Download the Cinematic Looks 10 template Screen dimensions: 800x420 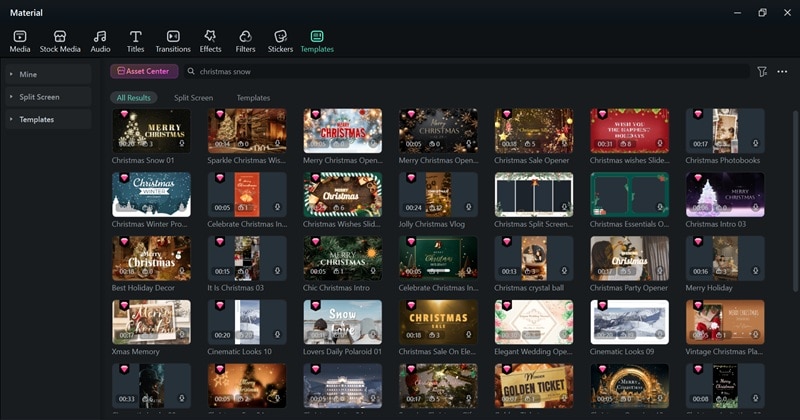click(278, 335)
